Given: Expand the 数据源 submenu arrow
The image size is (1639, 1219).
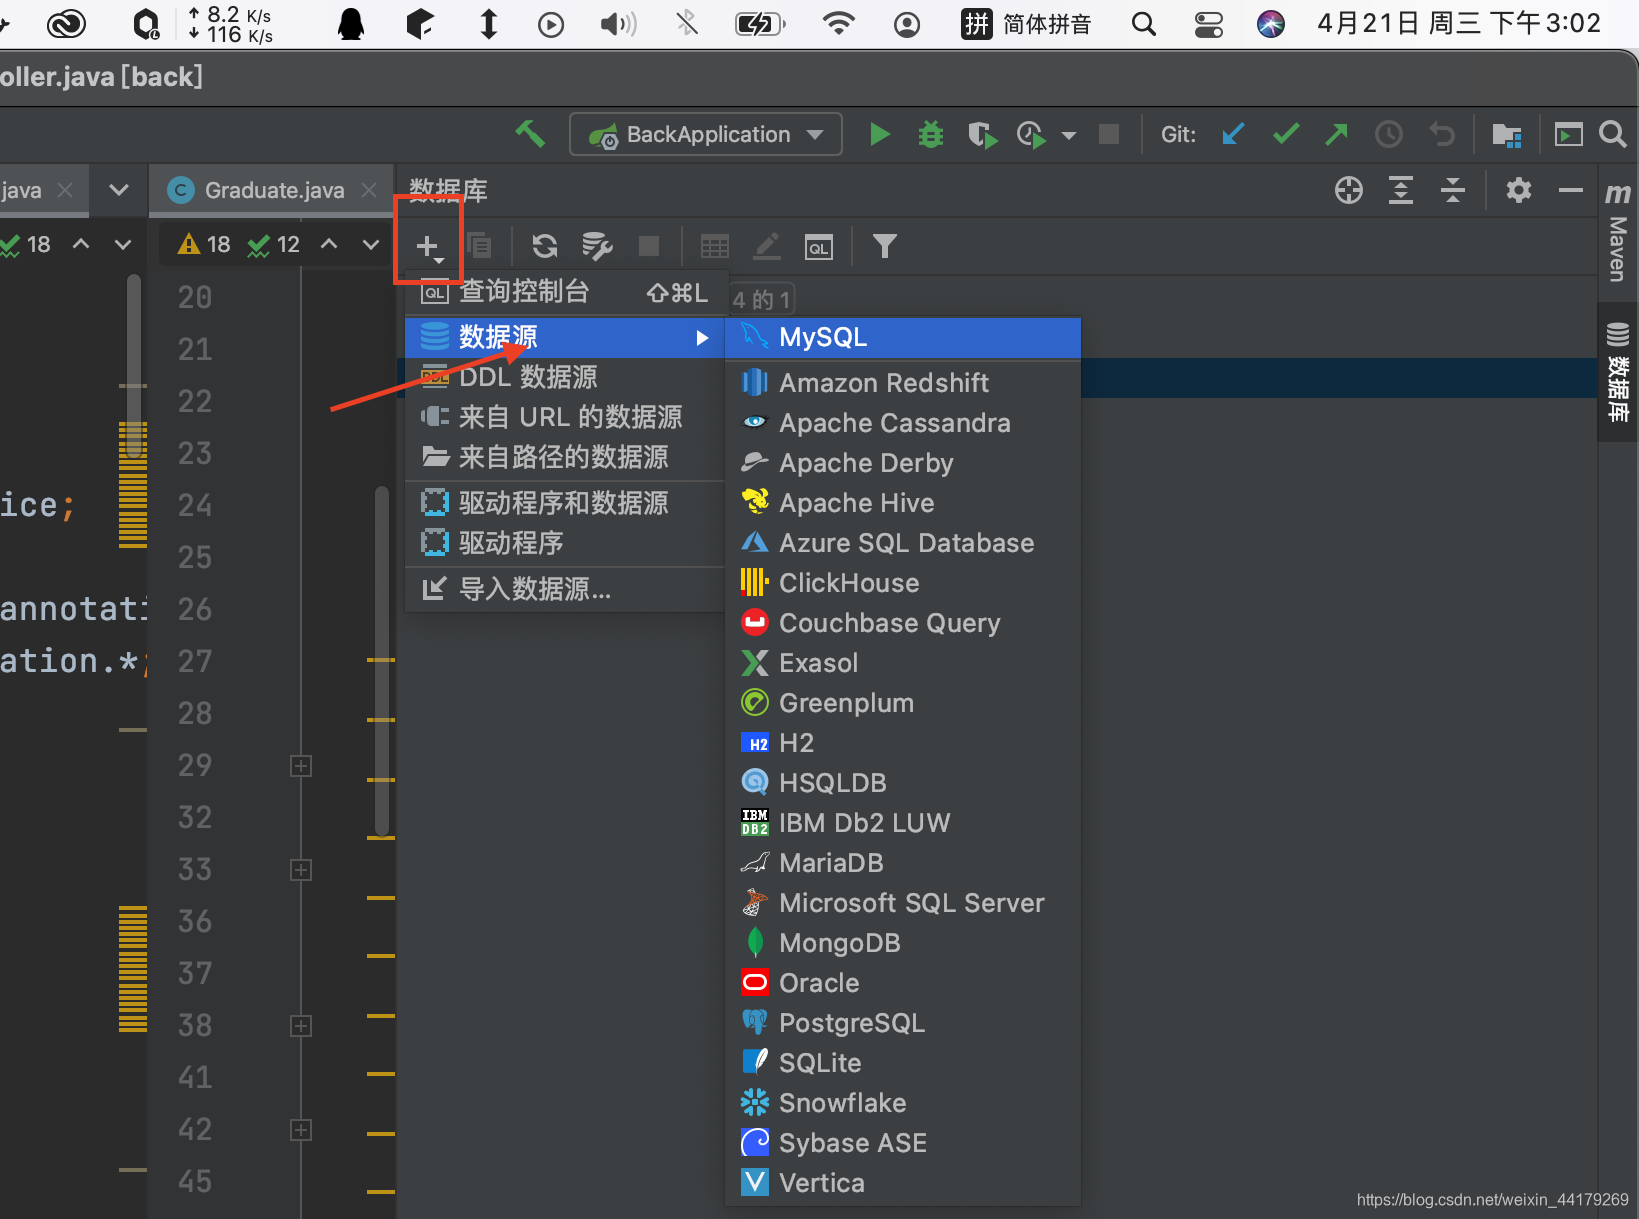Looking at the screenshot, I should pos(703,338).
